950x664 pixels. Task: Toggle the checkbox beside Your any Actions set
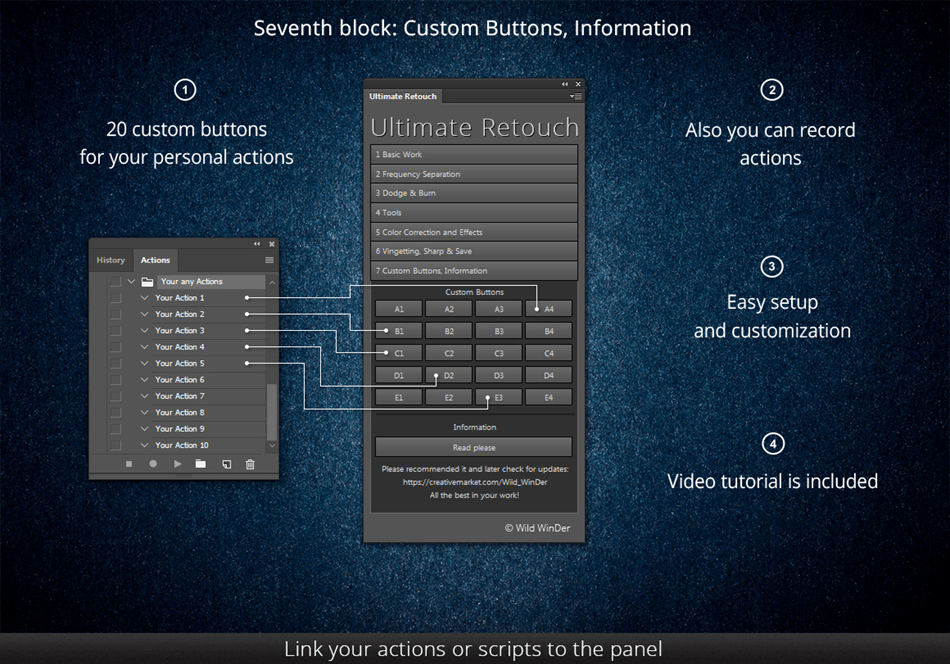(116, 282)
